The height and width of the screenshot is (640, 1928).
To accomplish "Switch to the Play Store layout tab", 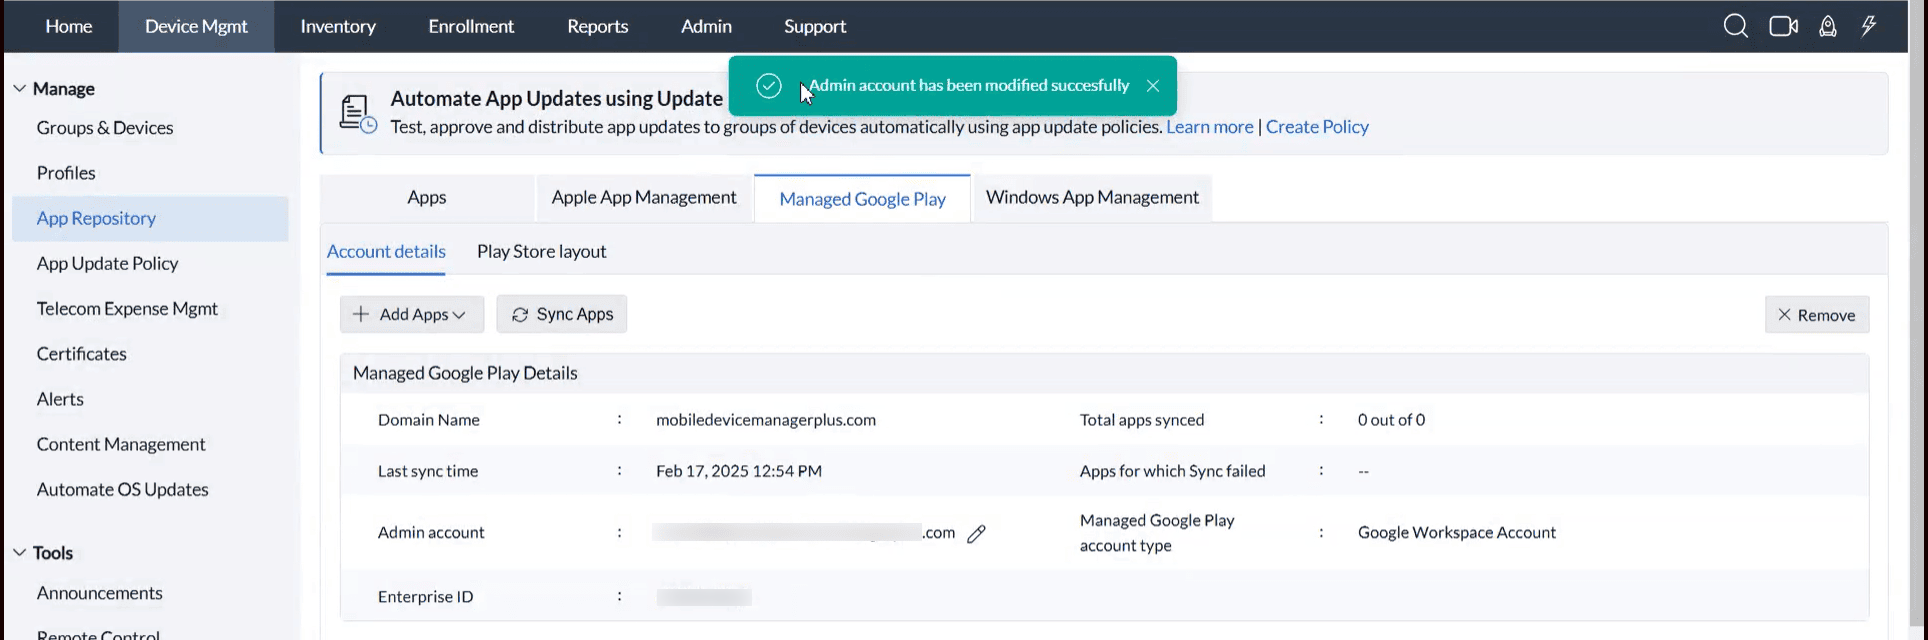I will pos(541,252).
